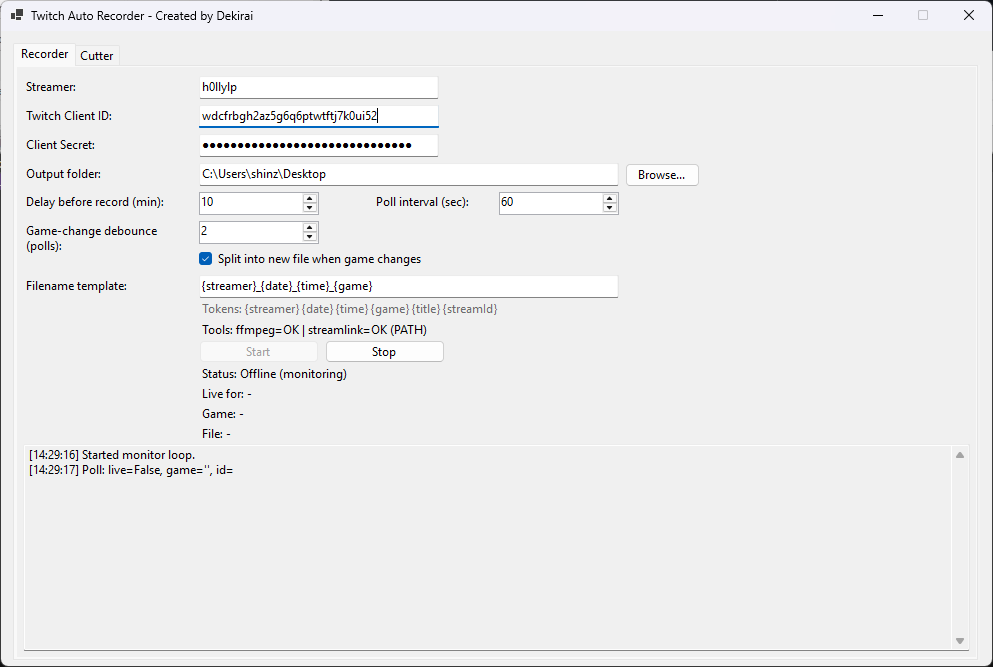993x667 pixels.
Task: Minimize the Twitch Auto Recorder window
Action: (x=878, y=15)
